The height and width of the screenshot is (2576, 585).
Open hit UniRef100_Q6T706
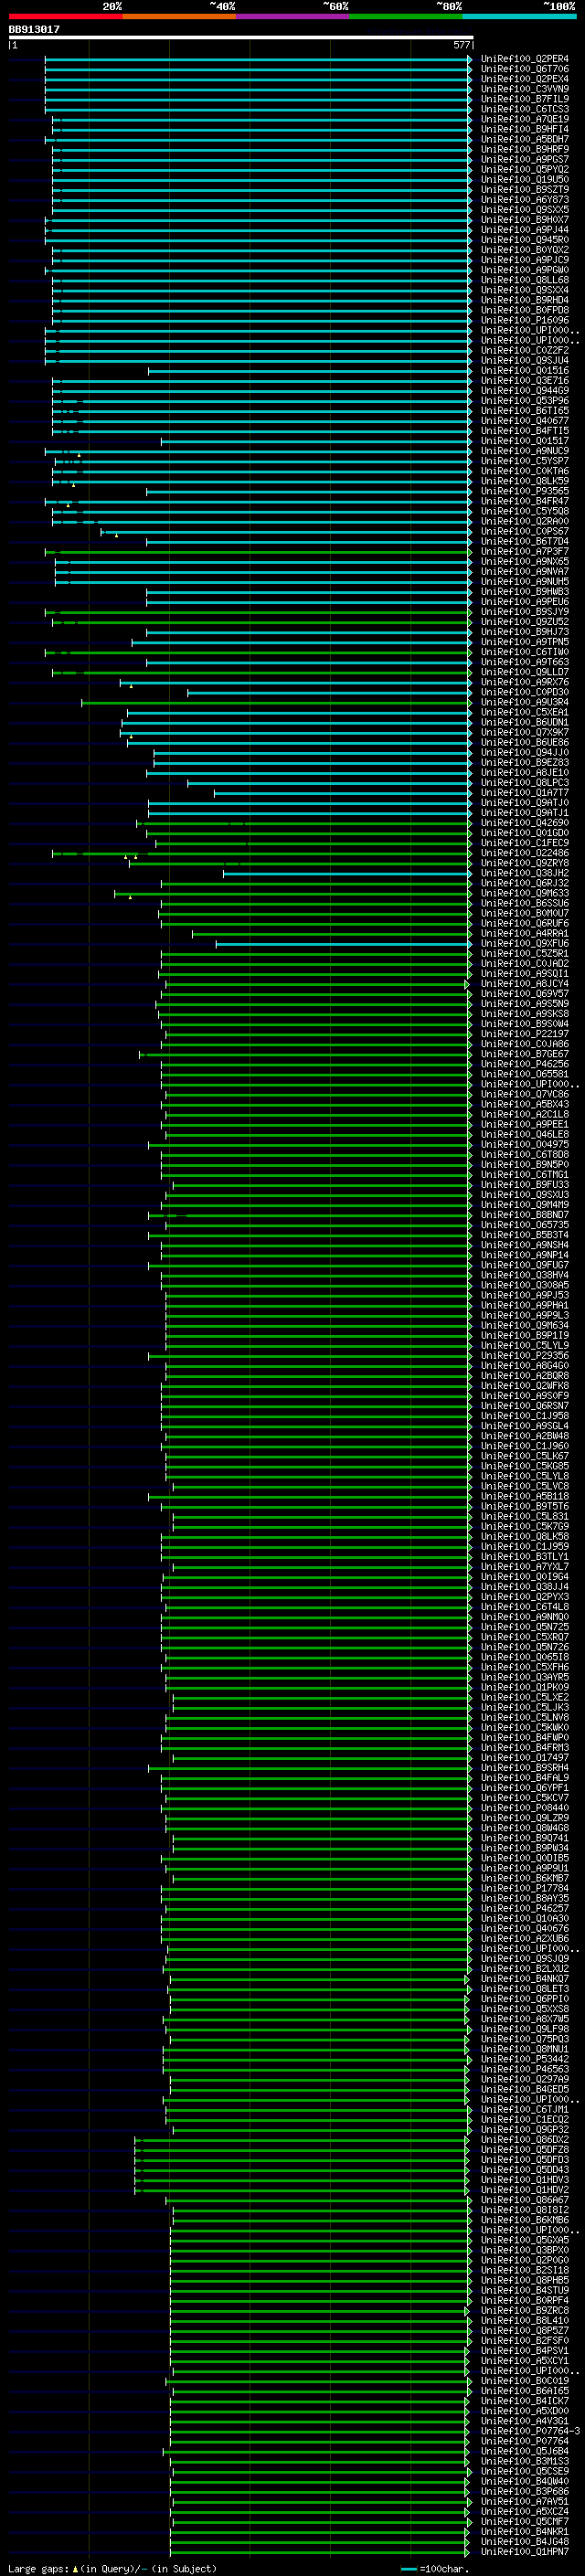click(x=524, y=69)
